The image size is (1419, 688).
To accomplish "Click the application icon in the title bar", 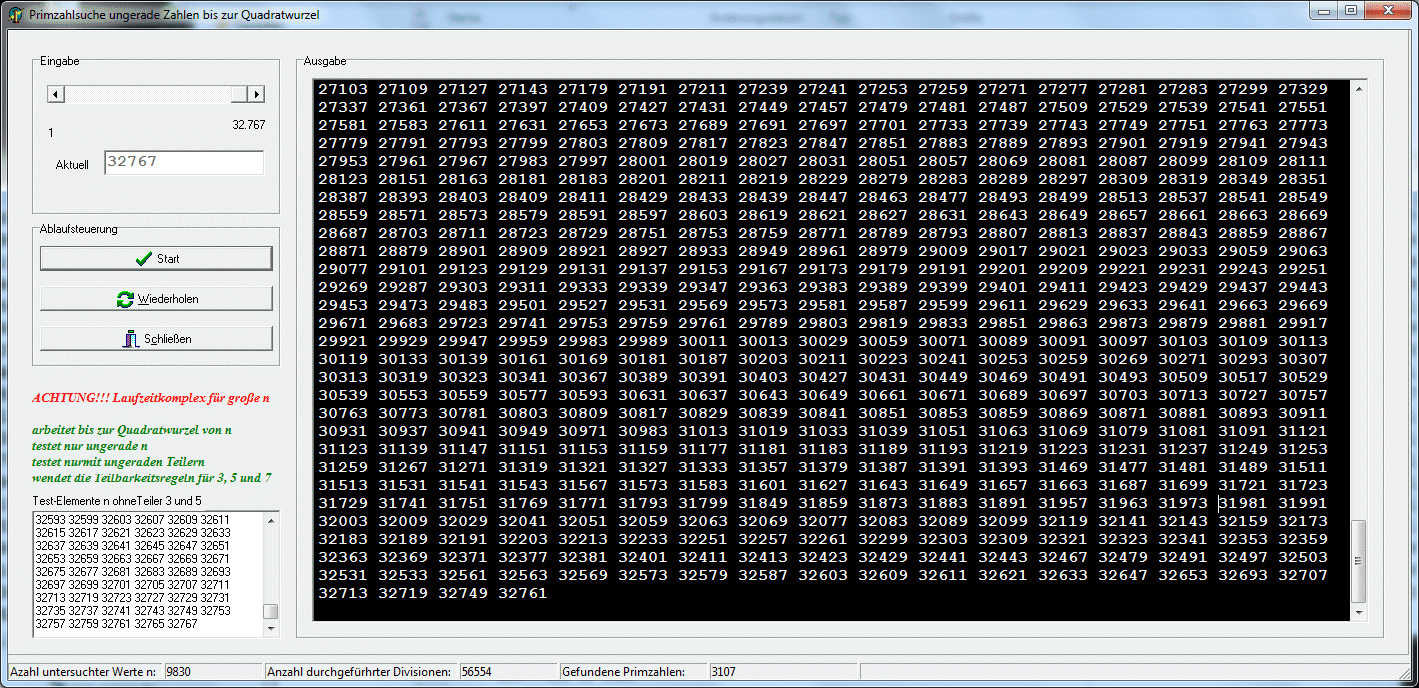I will pyautogui.click(x=15, y=13).
